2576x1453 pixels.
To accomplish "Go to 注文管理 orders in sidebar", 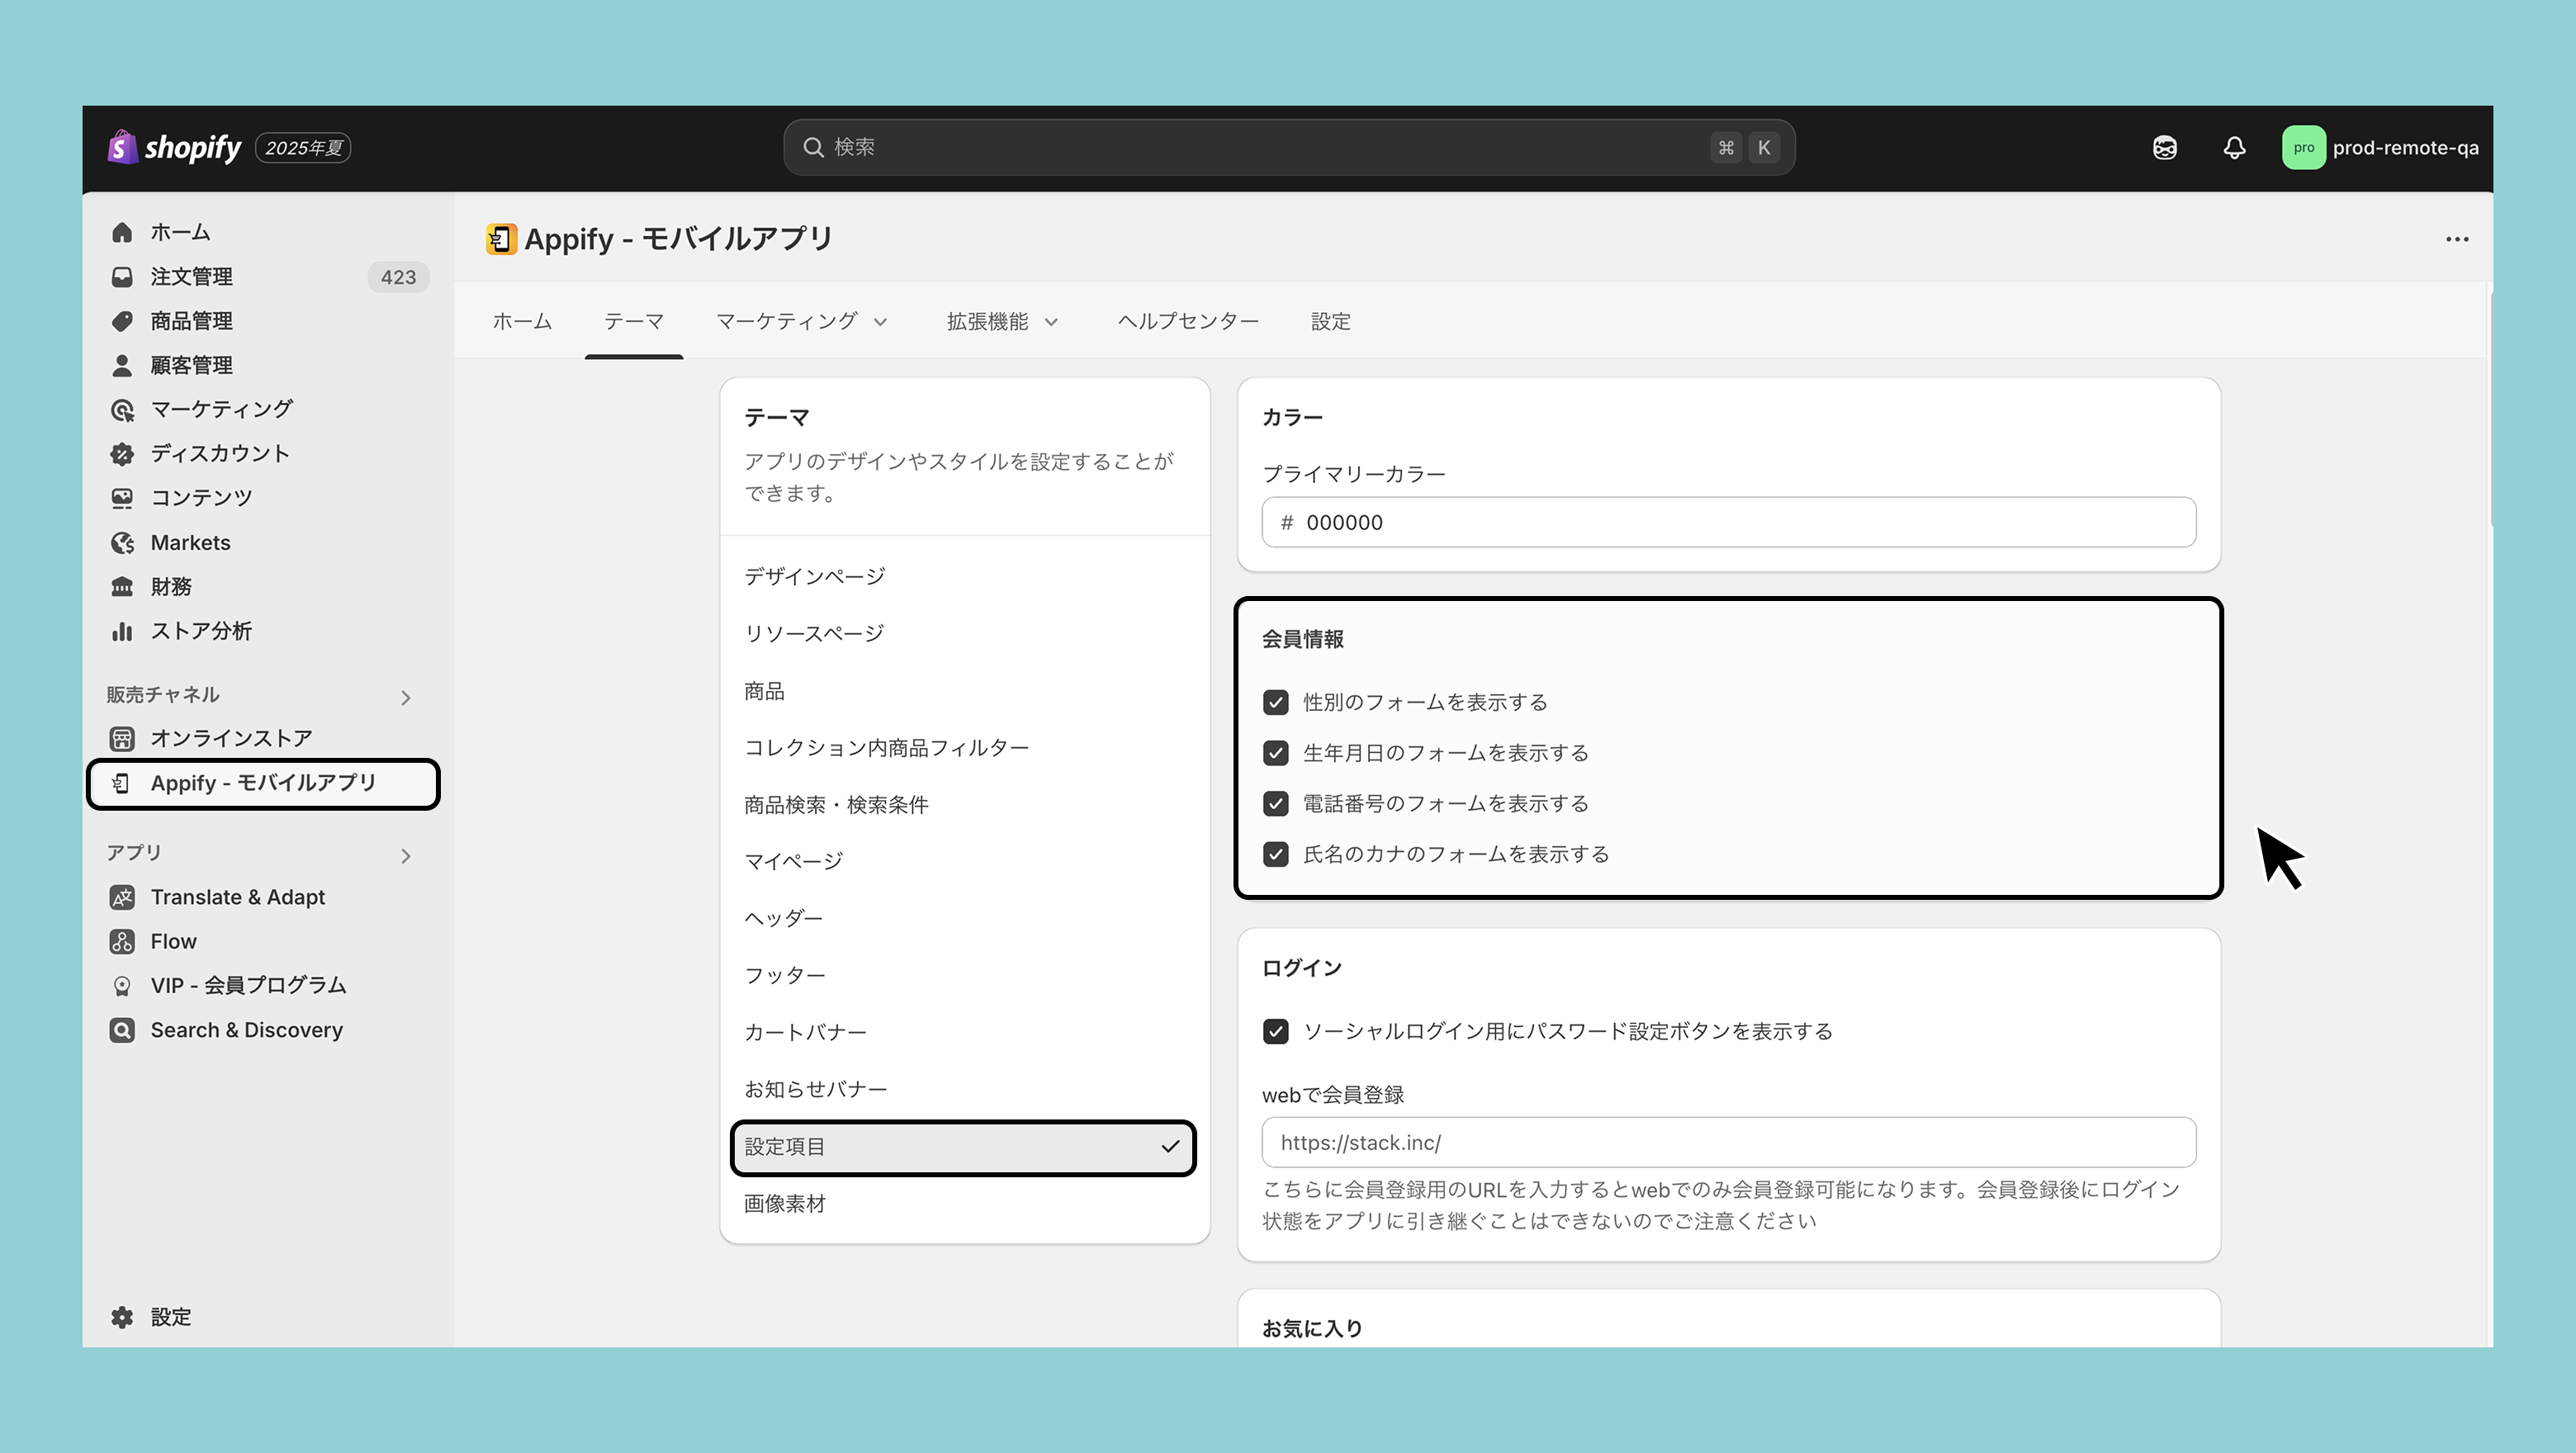I will (x=191, y=277).
